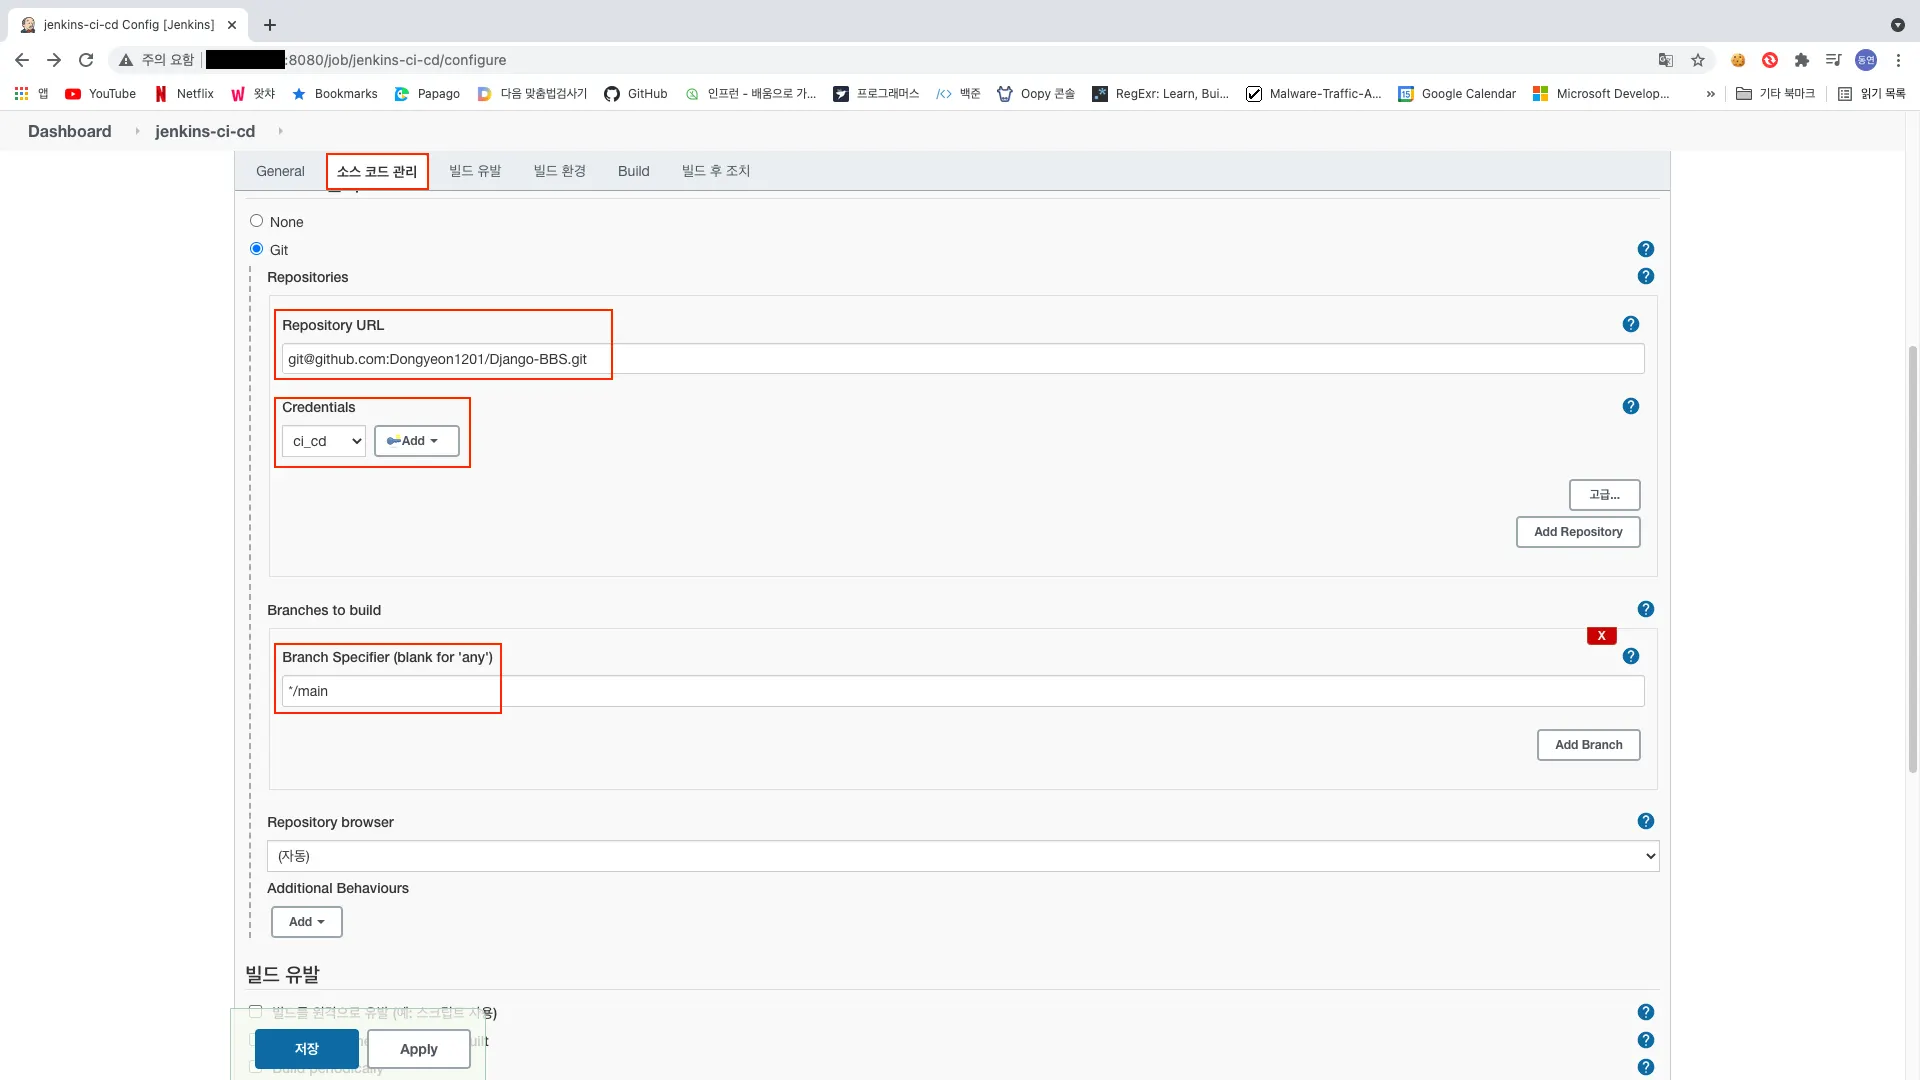The height and width of the screenshot is (1080, 1920).
Task: Reload the page with refresh icon
Action: coord(86,60)
